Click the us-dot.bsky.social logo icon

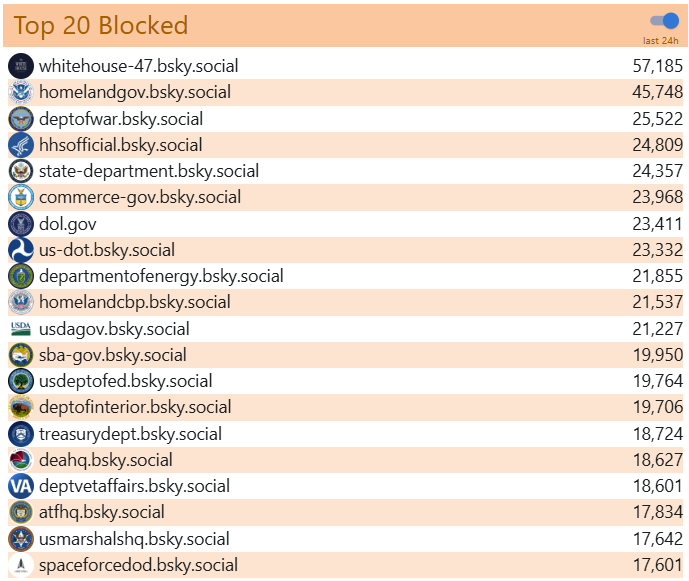(21, 250)
